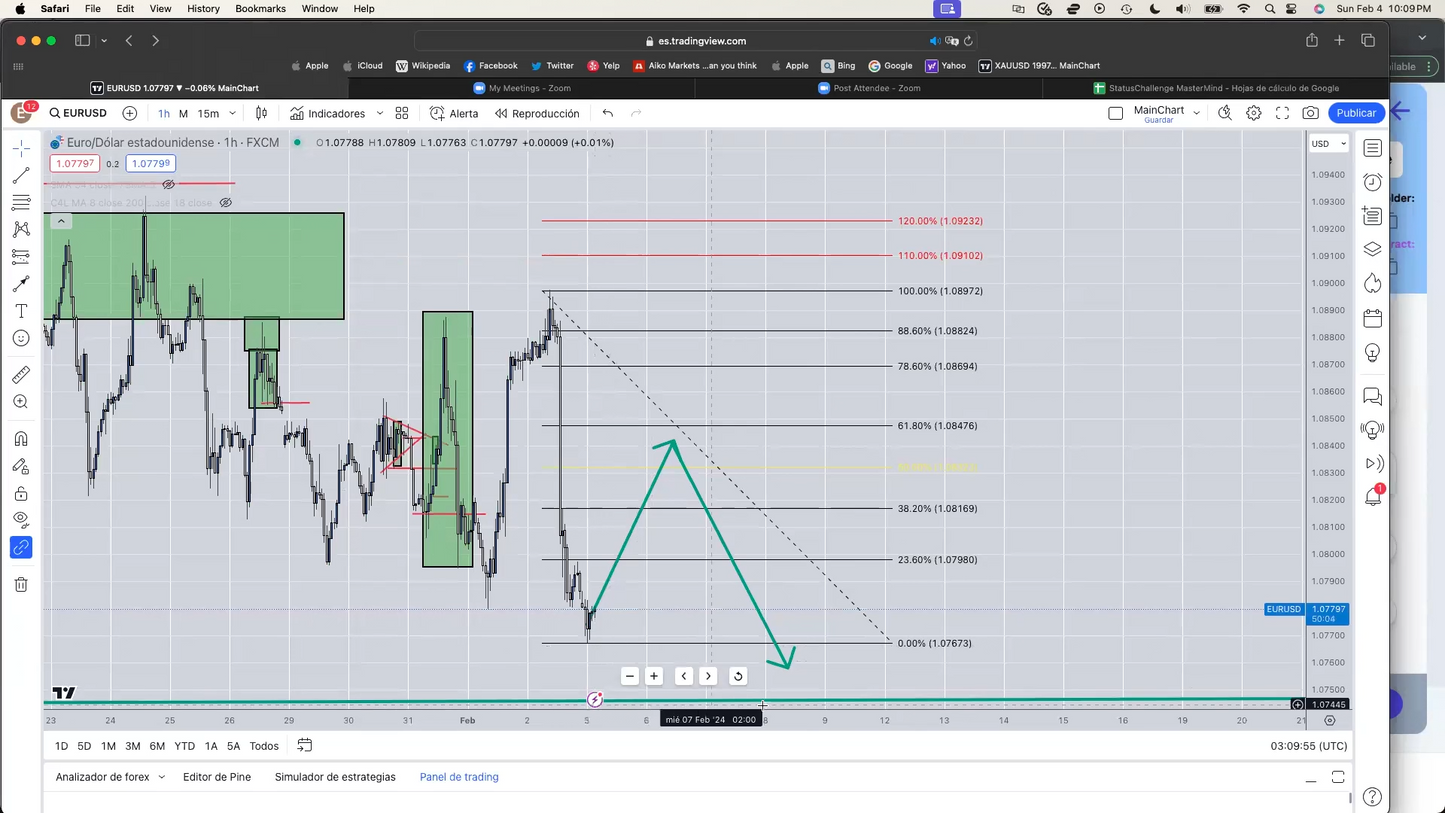Expand the MainChart layout dropdown
1445x813 pixels.
pyautogui.click(x=1196, y=113)
